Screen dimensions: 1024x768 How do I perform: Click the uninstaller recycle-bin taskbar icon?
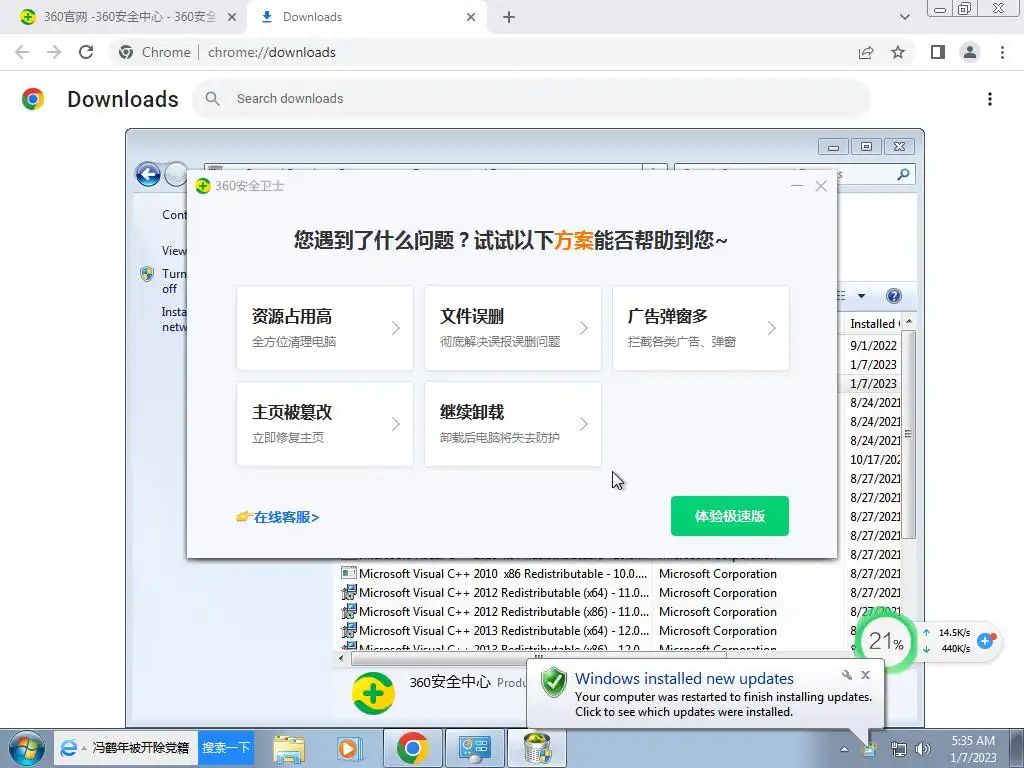[x=537, y=748]
